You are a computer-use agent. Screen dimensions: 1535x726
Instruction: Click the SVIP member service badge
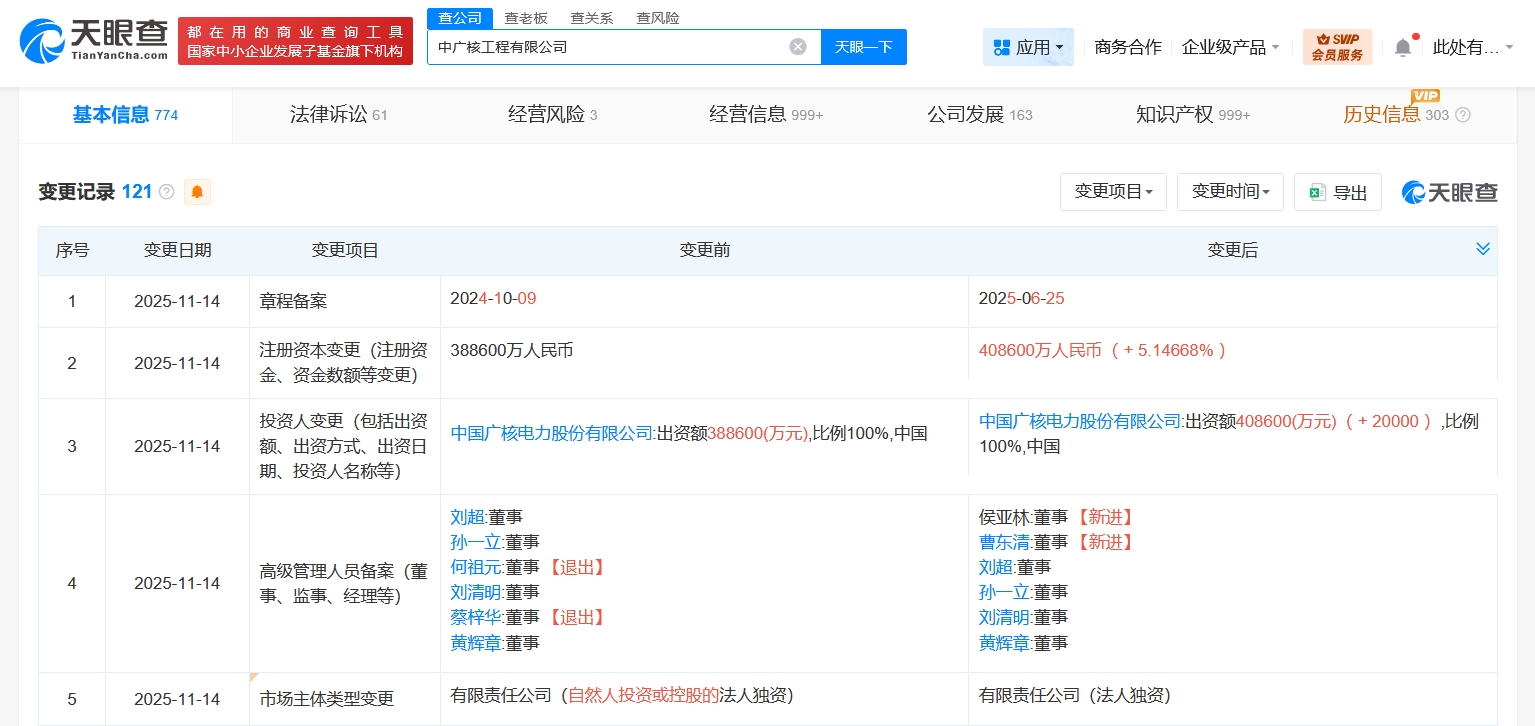tap(1337, 47)
